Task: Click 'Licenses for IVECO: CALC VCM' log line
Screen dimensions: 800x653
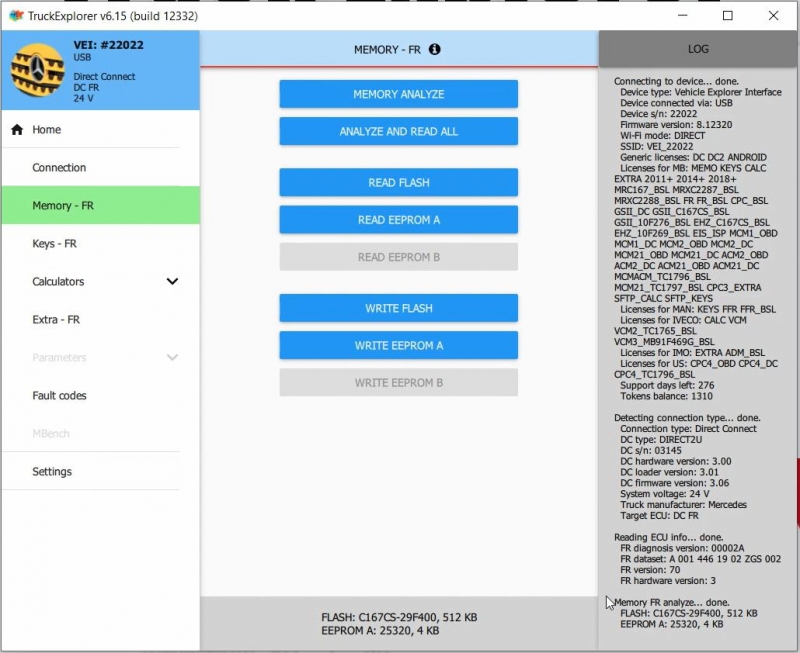Action: [x=683, y=320]
